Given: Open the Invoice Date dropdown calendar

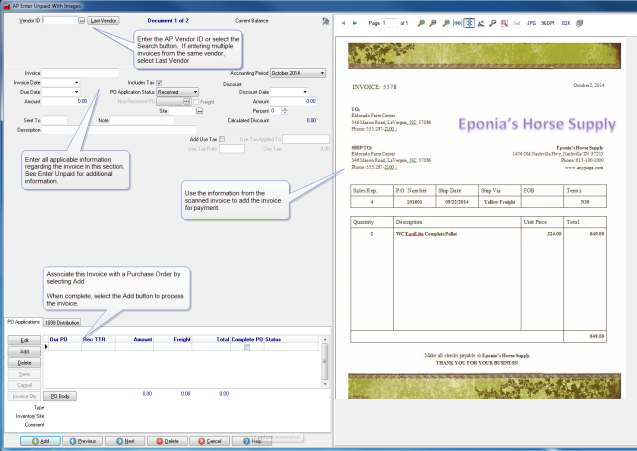Looking at the screenshot, I should [x=76, y=82].
